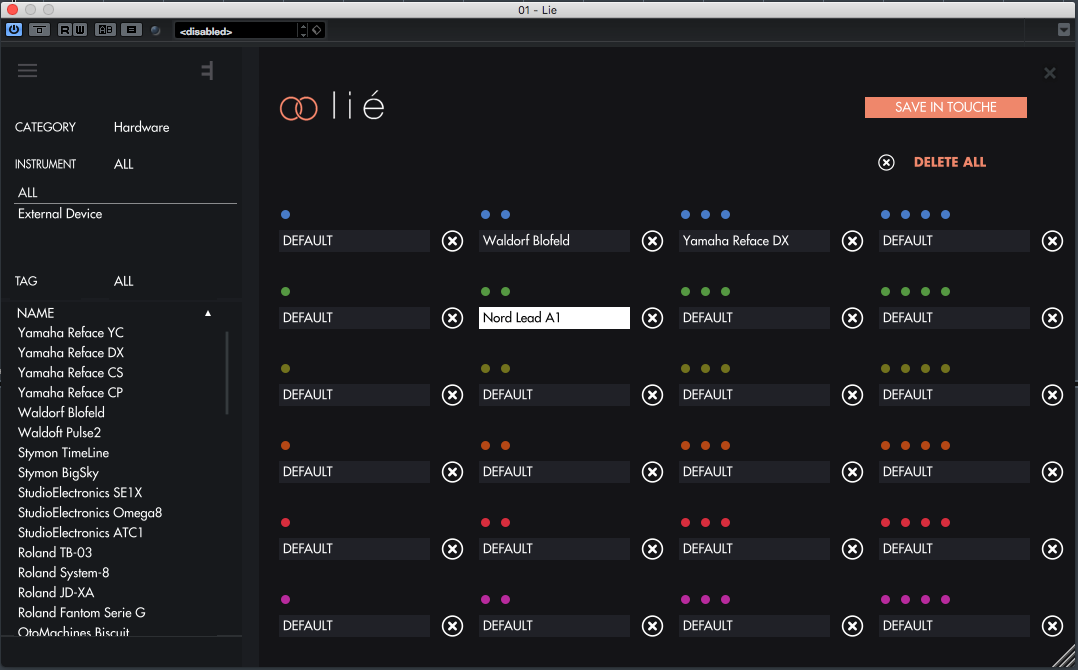The width and height of the screenshot is (1078, 670).
Task: Click the sidebar layout icon beside hamburger
Action: (208, 71)
